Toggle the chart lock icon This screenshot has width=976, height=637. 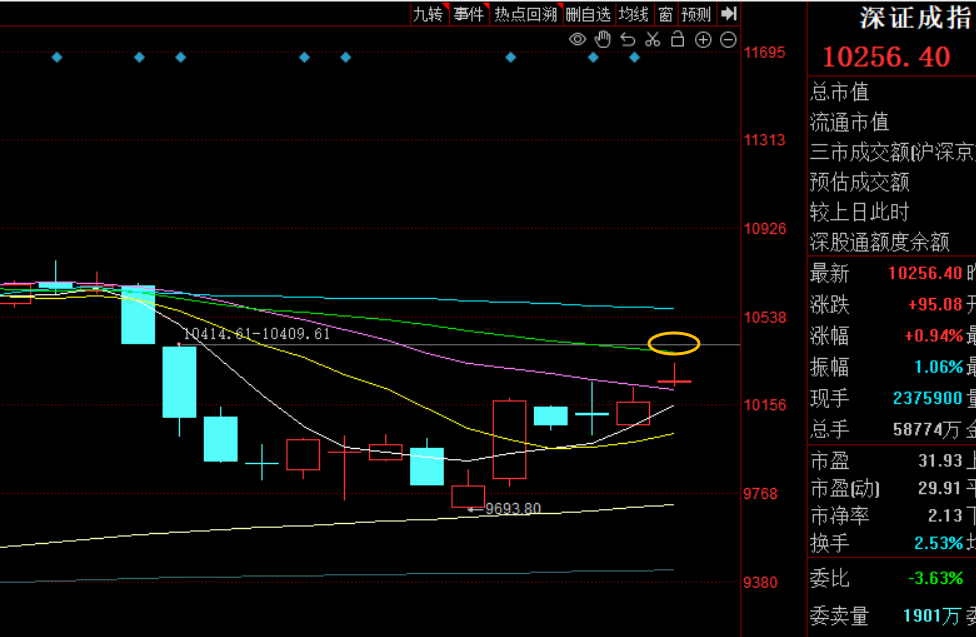(x=678, y=40)
